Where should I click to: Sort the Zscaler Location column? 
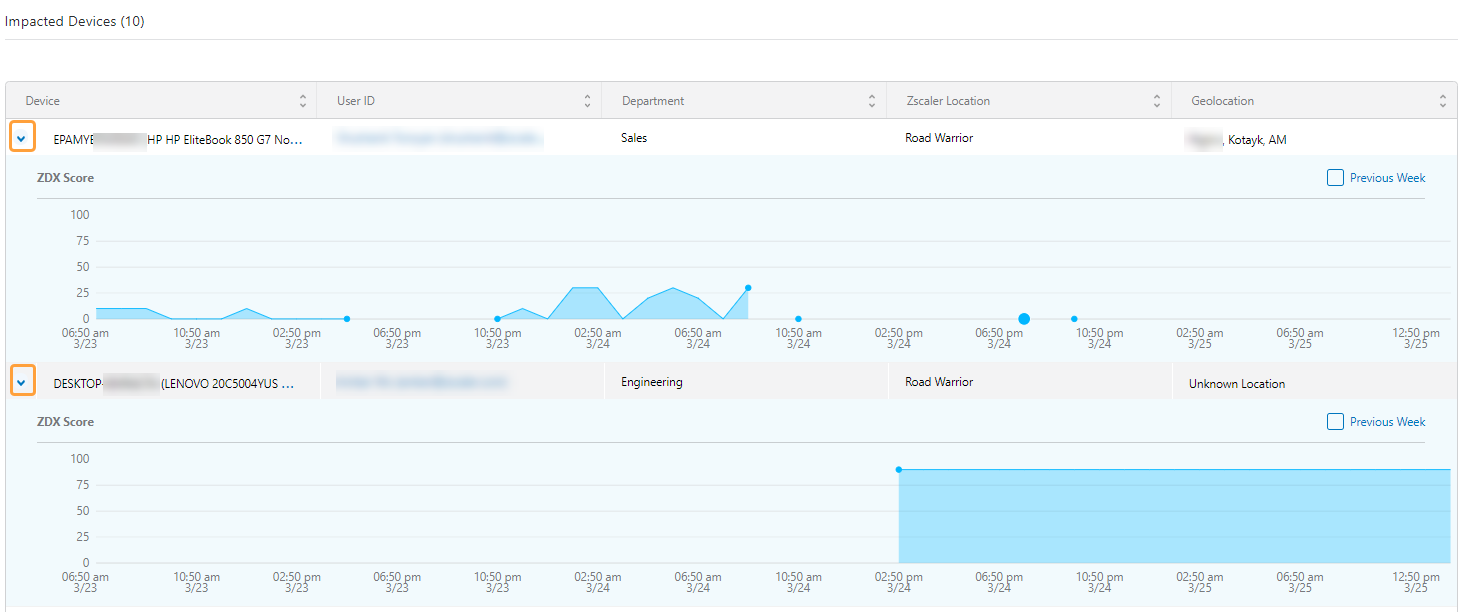point(1157,100)
